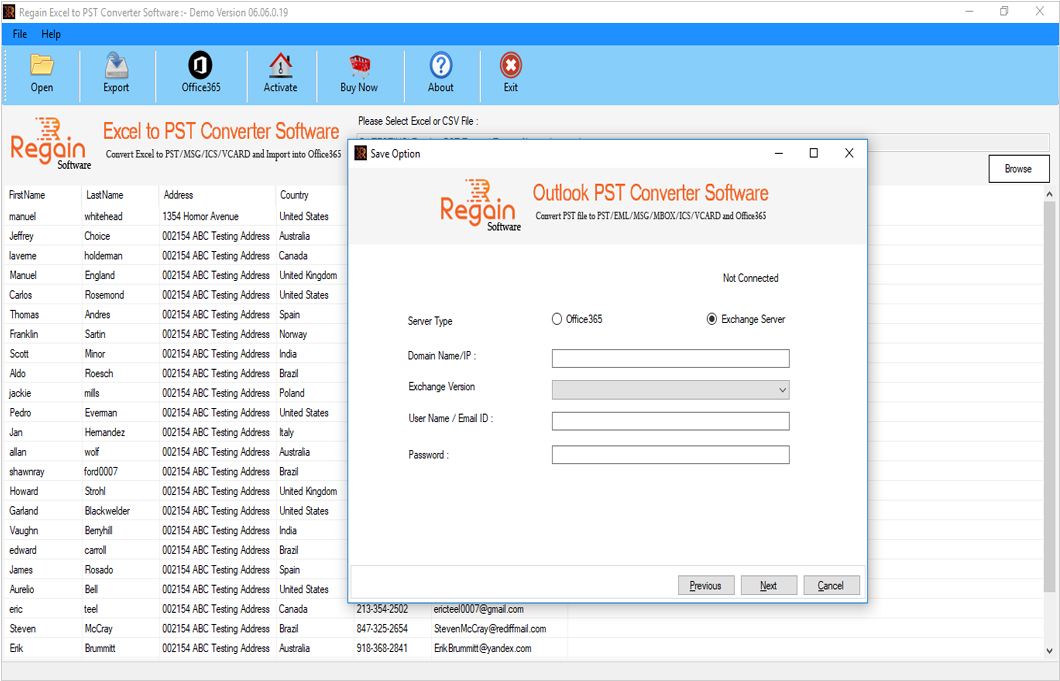
Task: Click the Regain Software logo in the dialog
Action: pos(480,207)
